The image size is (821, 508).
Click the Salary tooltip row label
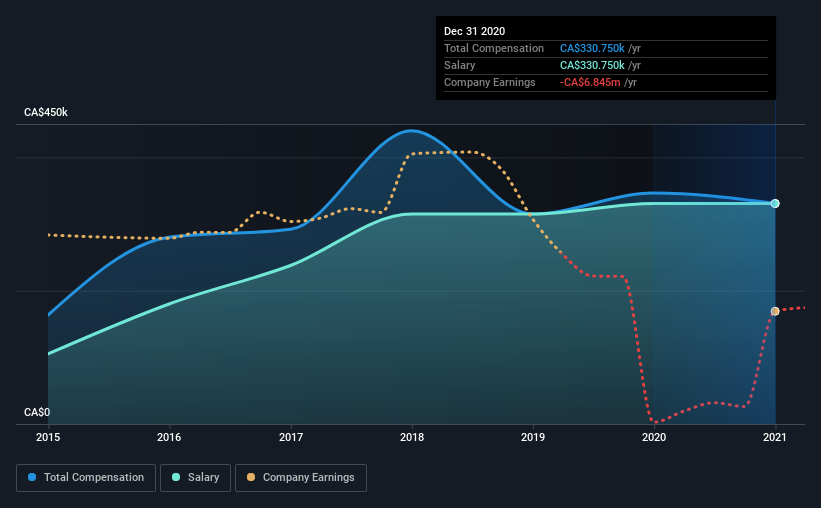click(x=460, y=65)
